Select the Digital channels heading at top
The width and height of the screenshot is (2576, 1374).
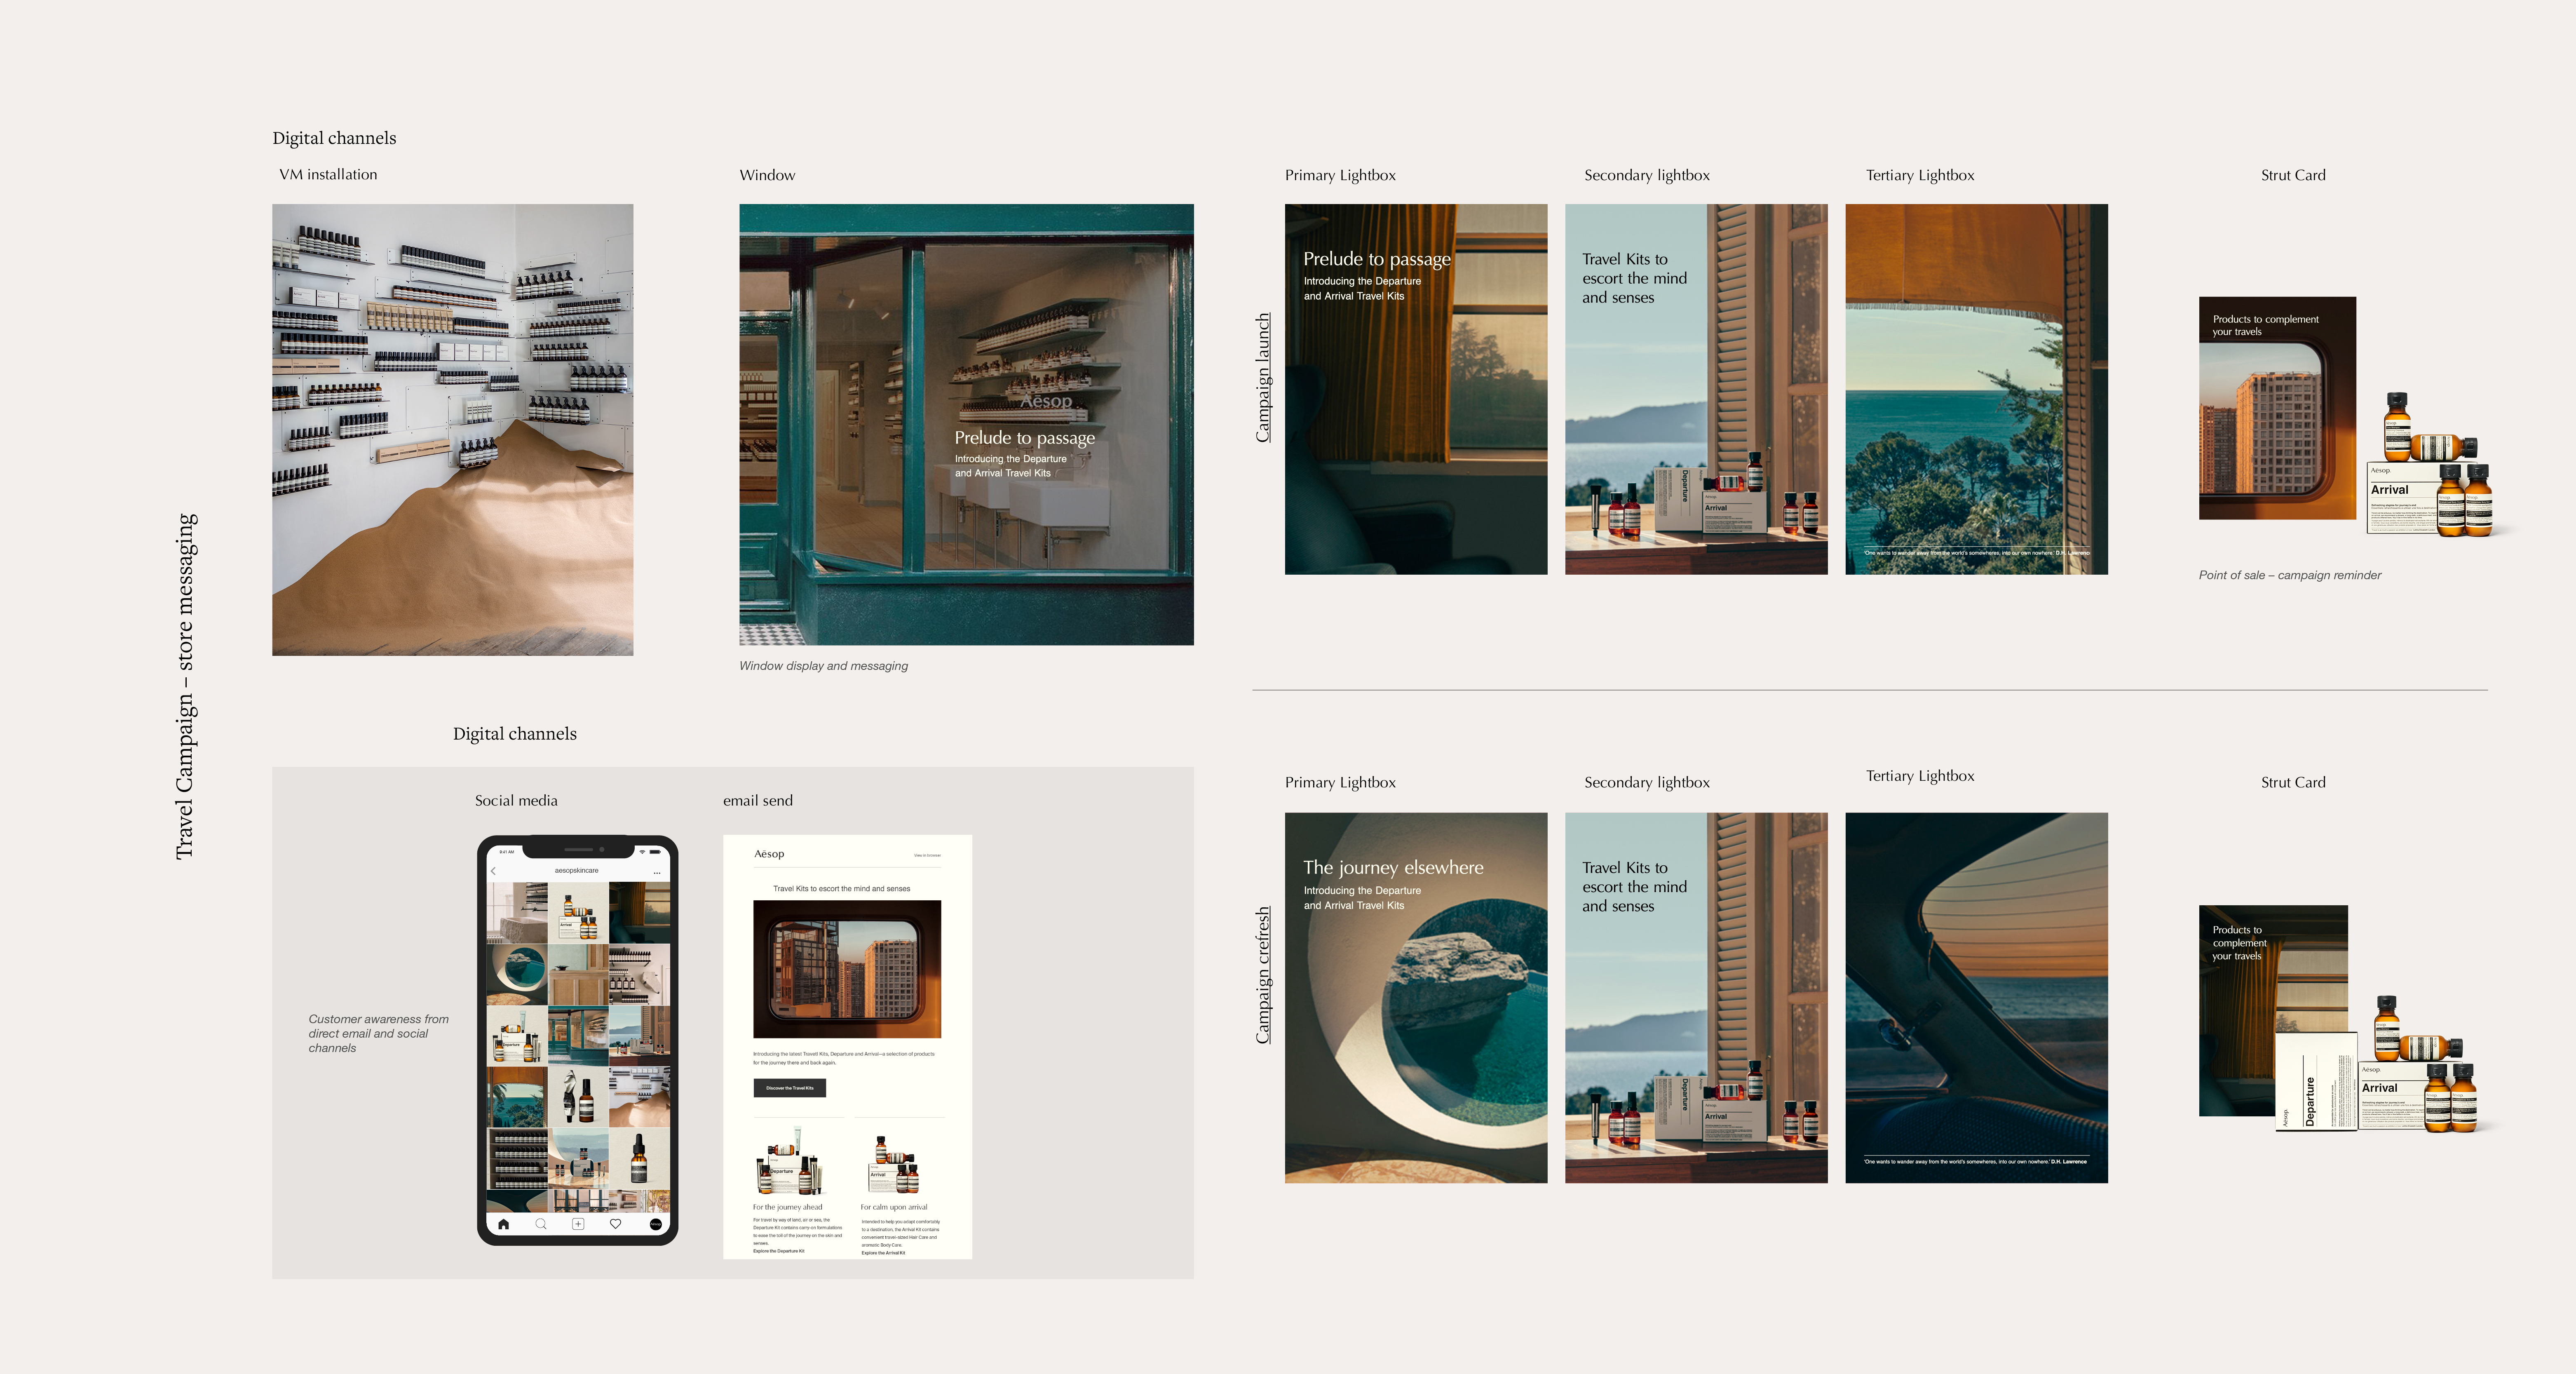(334, 138)
